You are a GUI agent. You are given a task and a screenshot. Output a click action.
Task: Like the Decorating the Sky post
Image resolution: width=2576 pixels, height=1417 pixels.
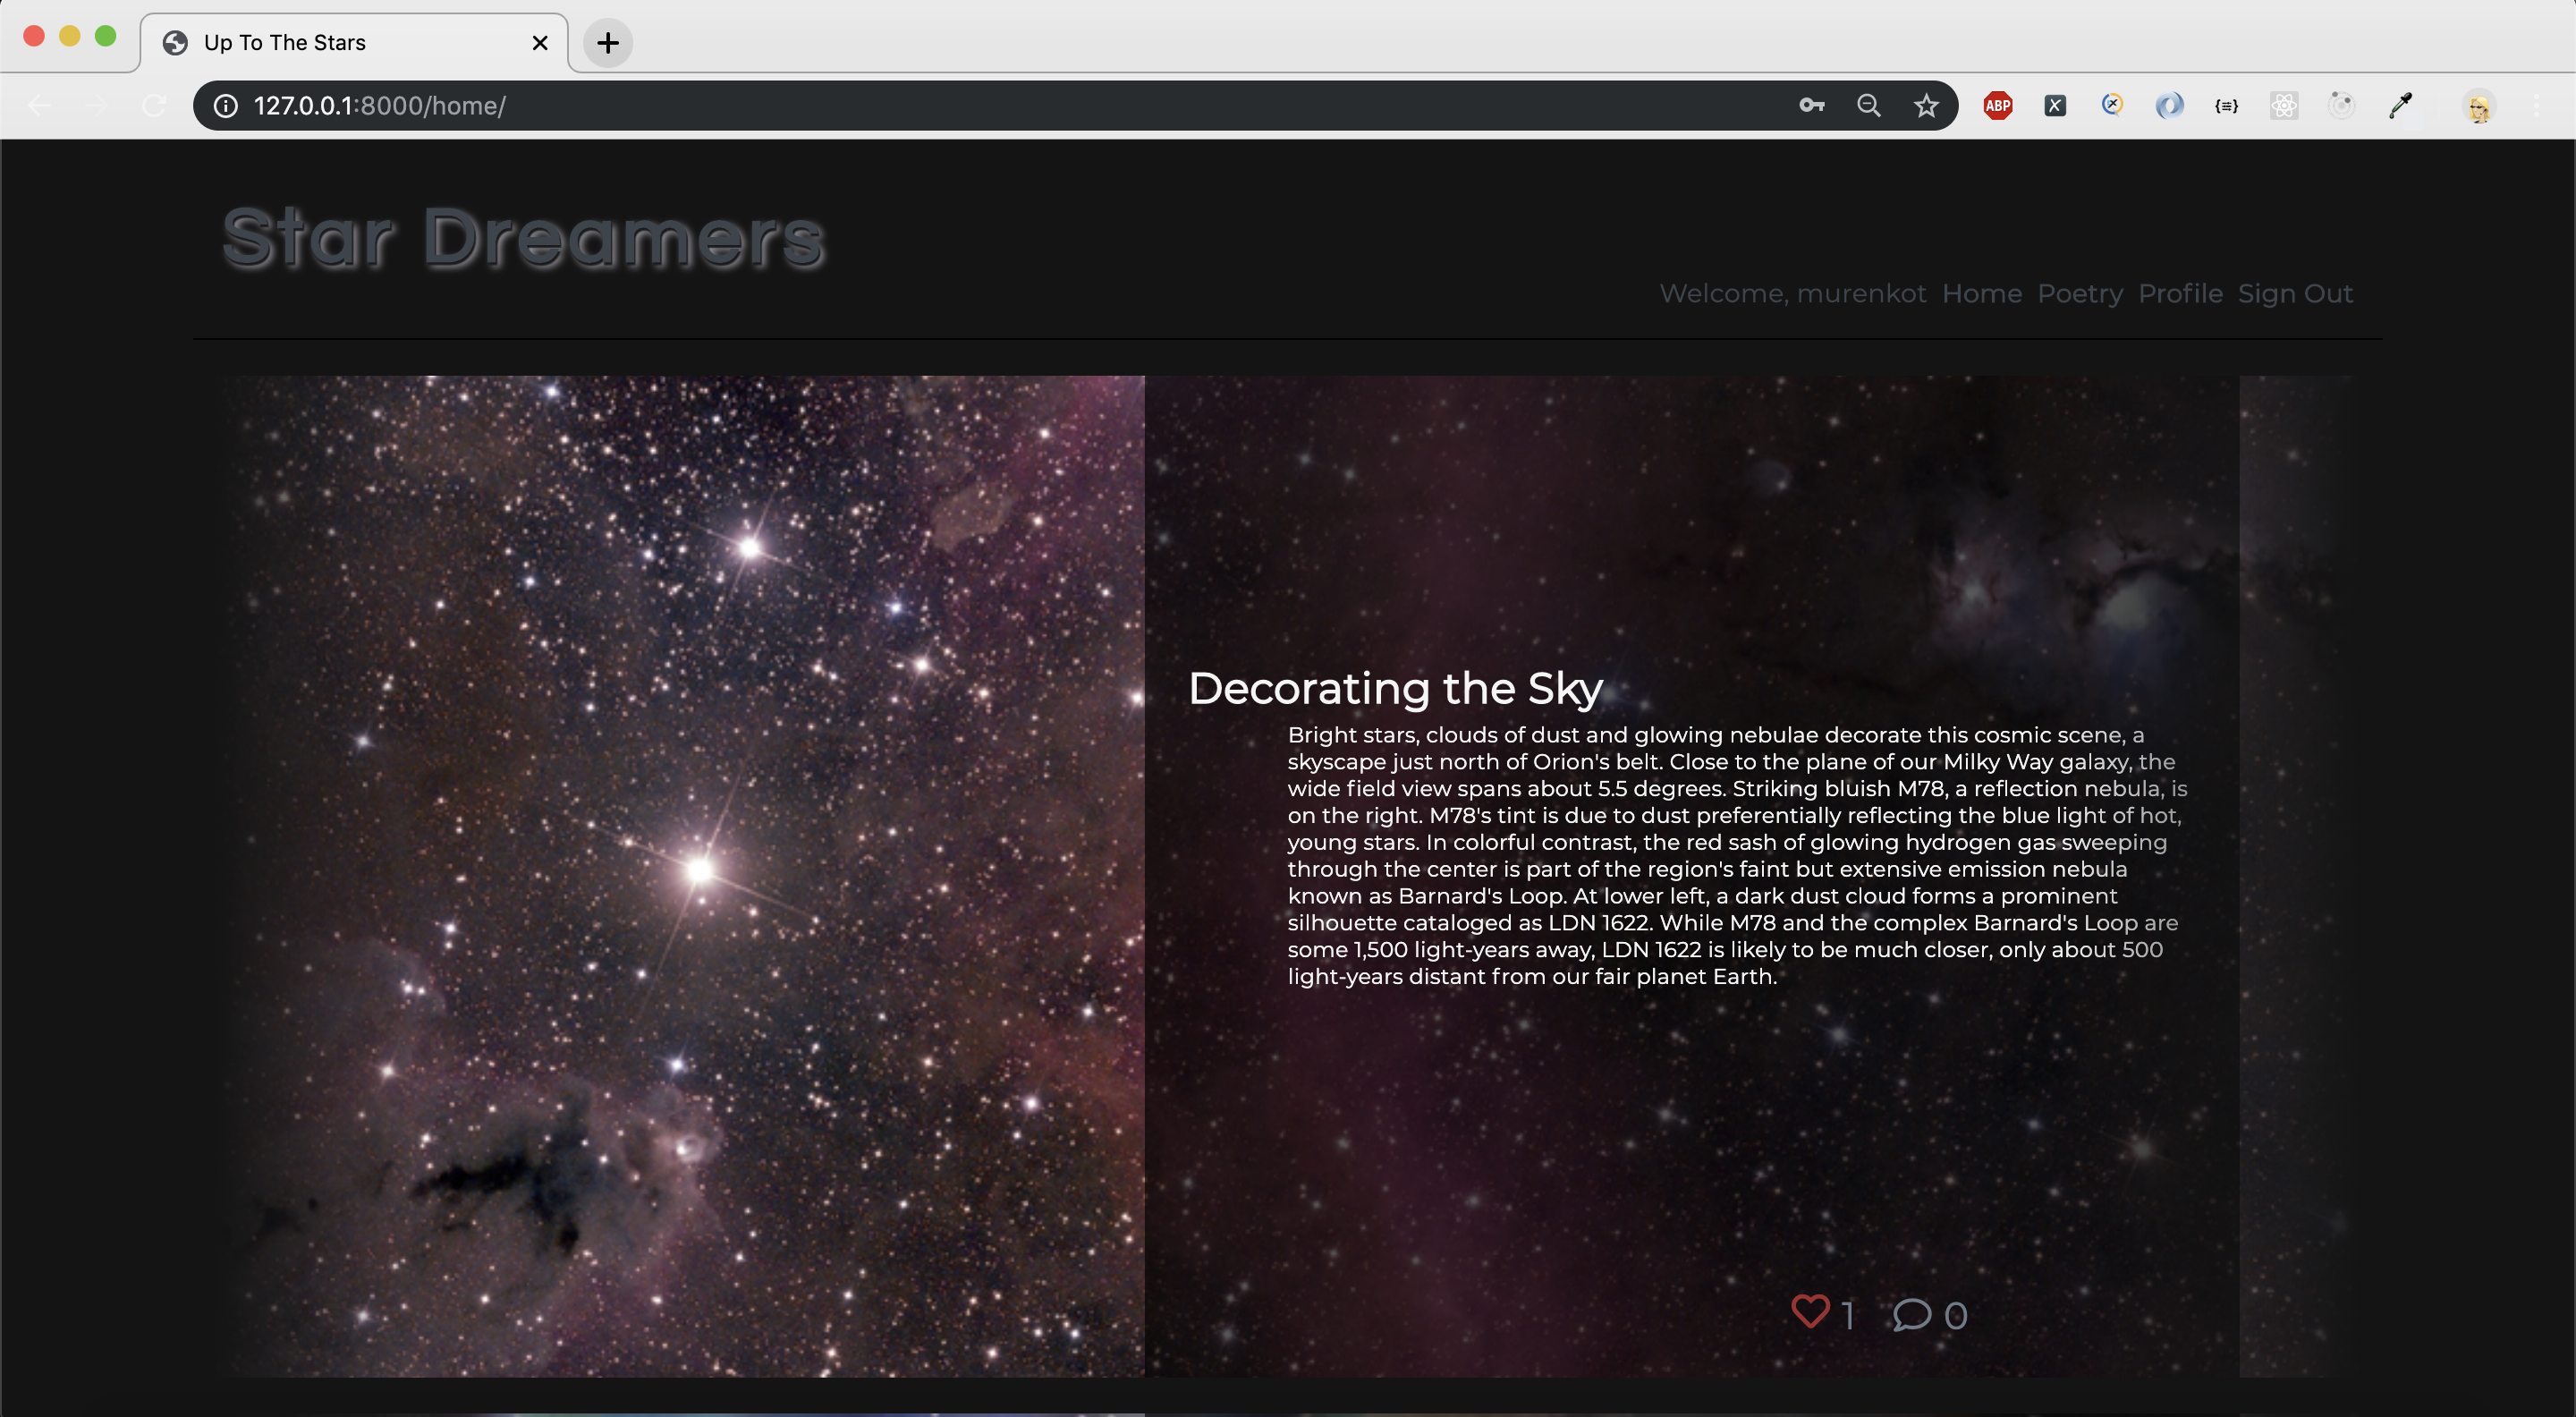pos(1812,1311)
